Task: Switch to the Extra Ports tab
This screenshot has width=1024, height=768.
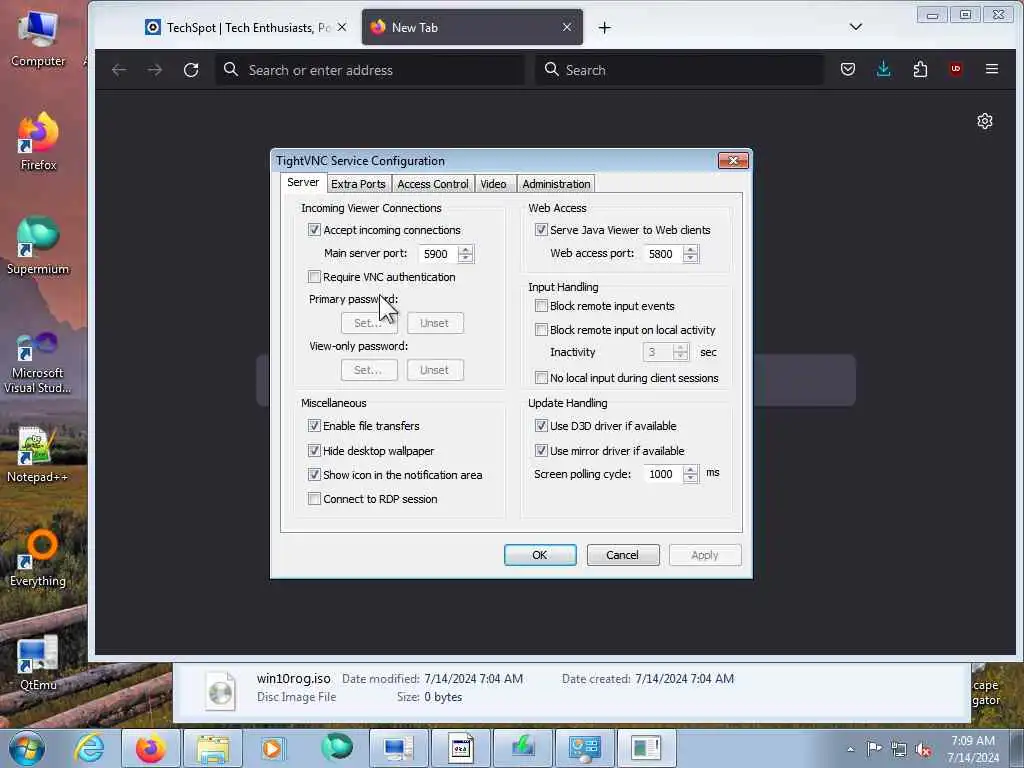Action: [358, 184]
